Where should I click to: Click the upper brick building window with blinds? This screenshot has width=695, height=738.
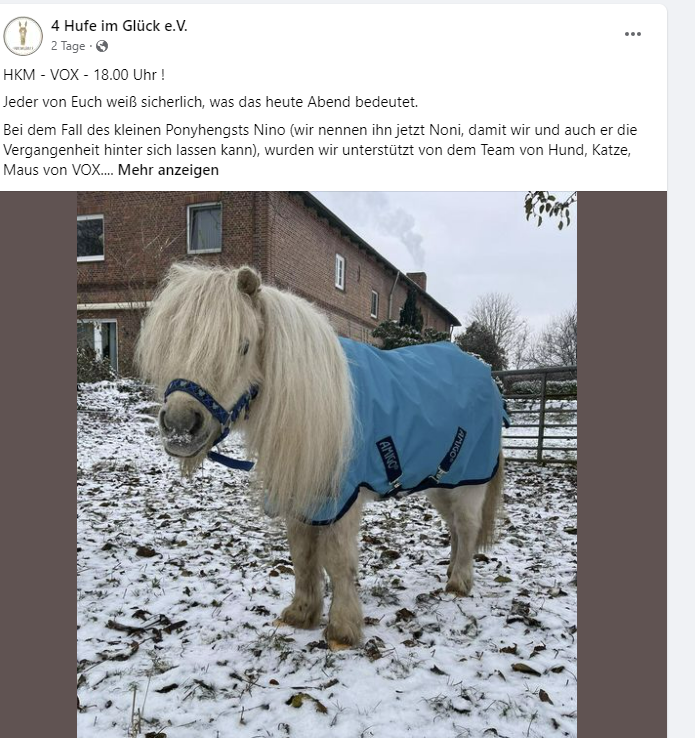coord(205,228)
